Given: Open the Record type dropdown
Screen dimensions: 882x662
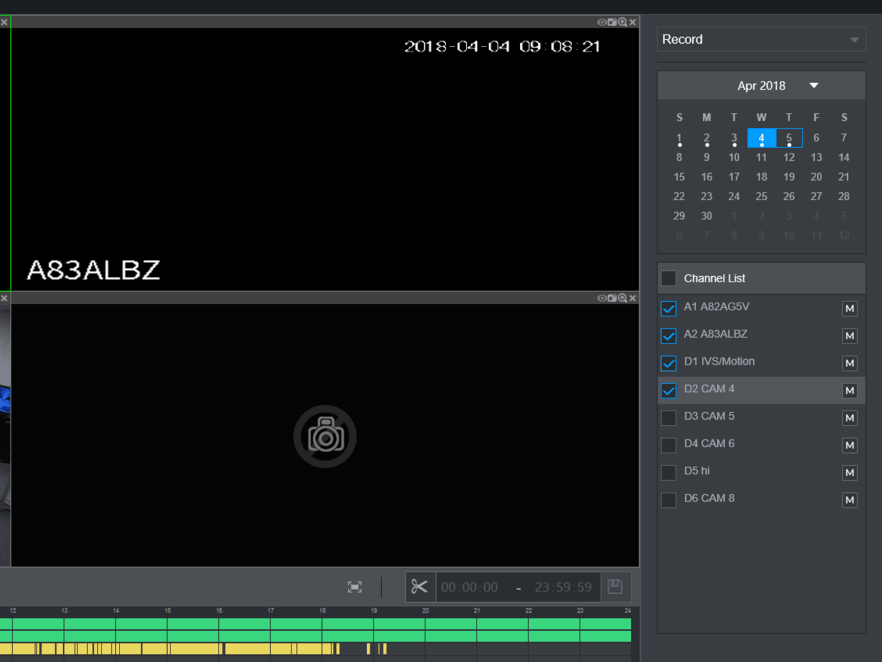Looking at the screenshot, I should tap(761, 40).
